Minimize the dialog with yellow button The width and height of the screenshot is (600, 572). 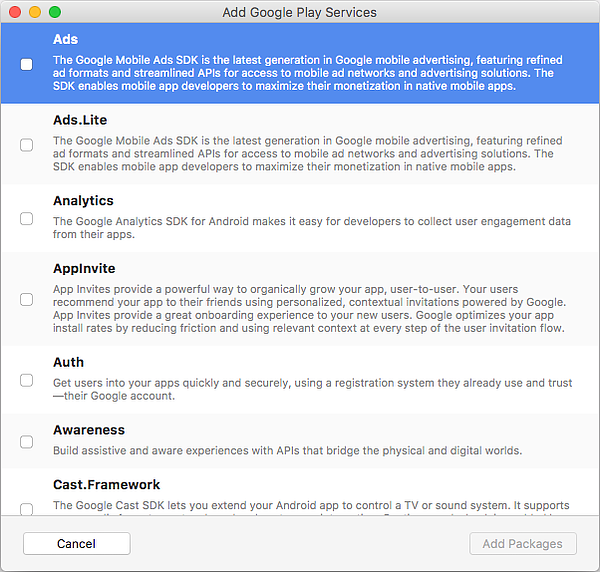point(35,12)
